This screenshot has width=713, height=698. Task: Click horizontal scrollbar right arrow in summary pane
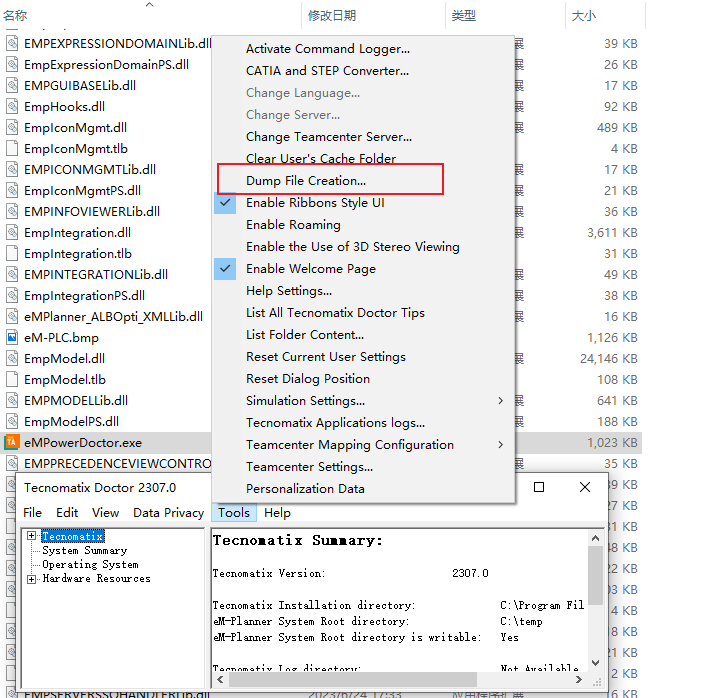coord(578,680)
